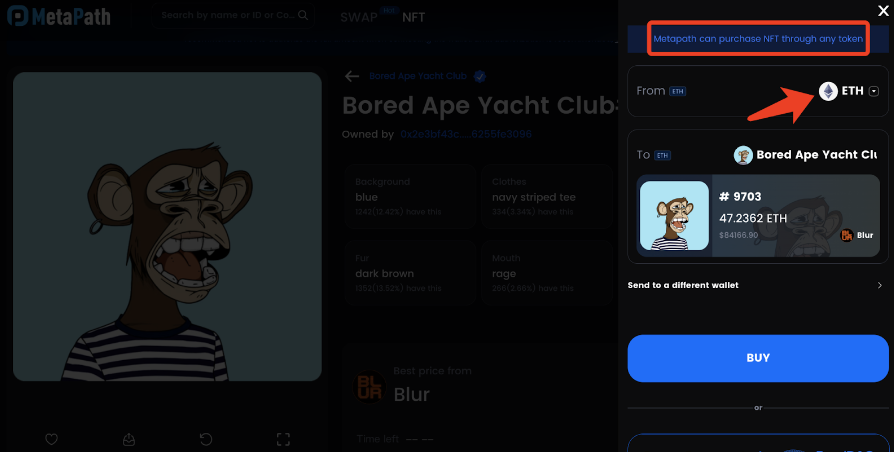Switch to the SWAP tab

point(358,17)
